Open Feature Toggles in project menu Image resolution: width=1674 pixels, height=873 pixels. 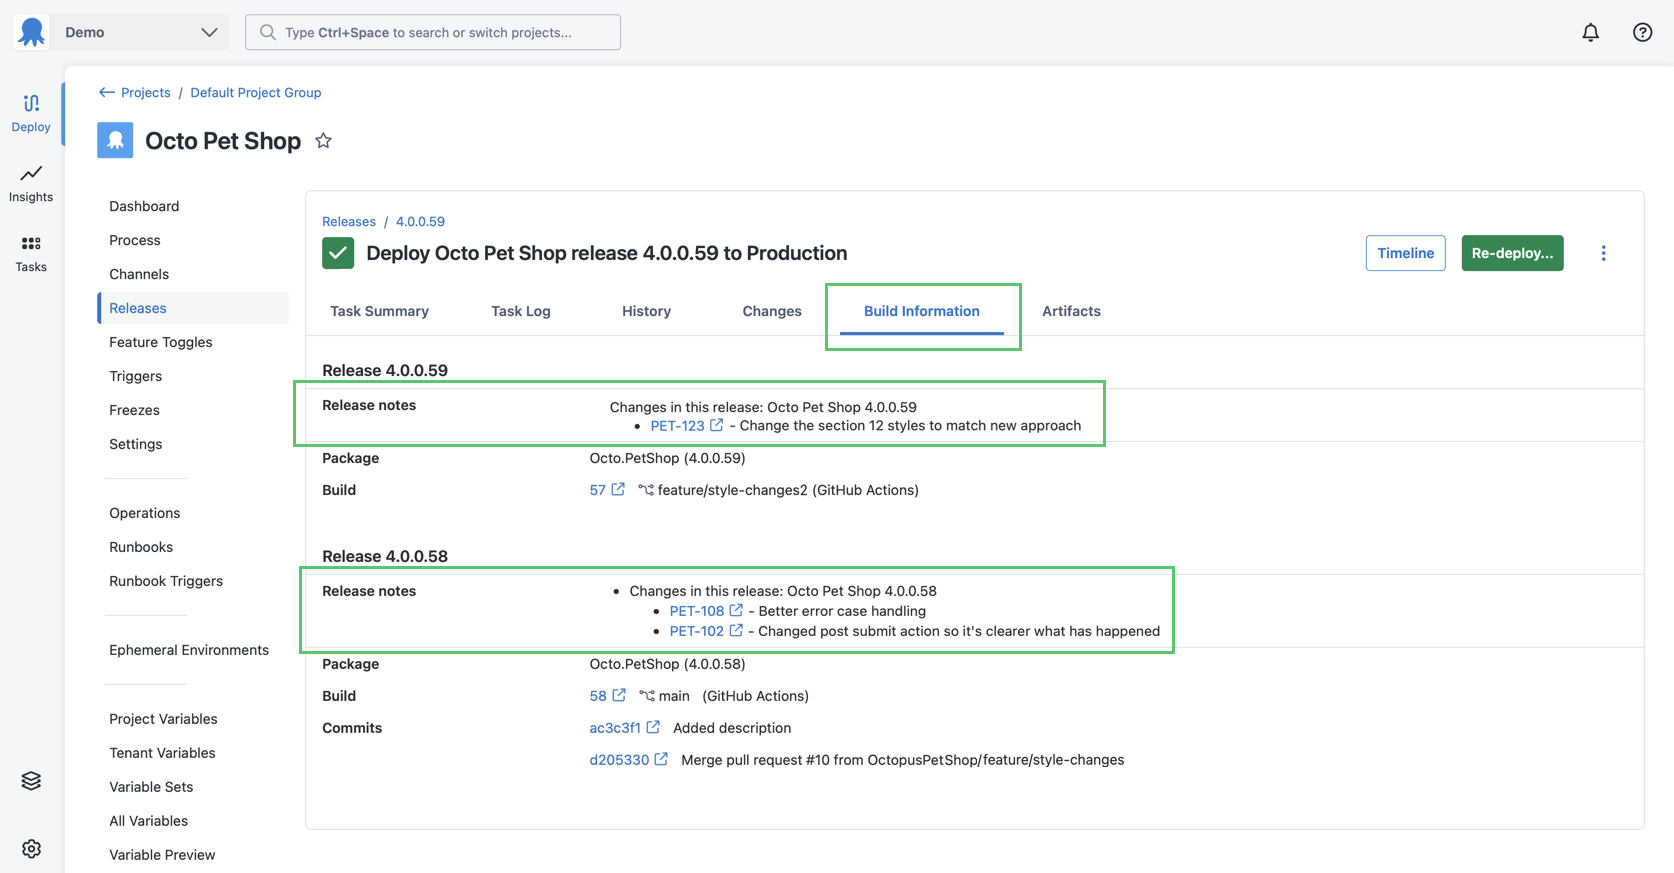tap(161, 342)
